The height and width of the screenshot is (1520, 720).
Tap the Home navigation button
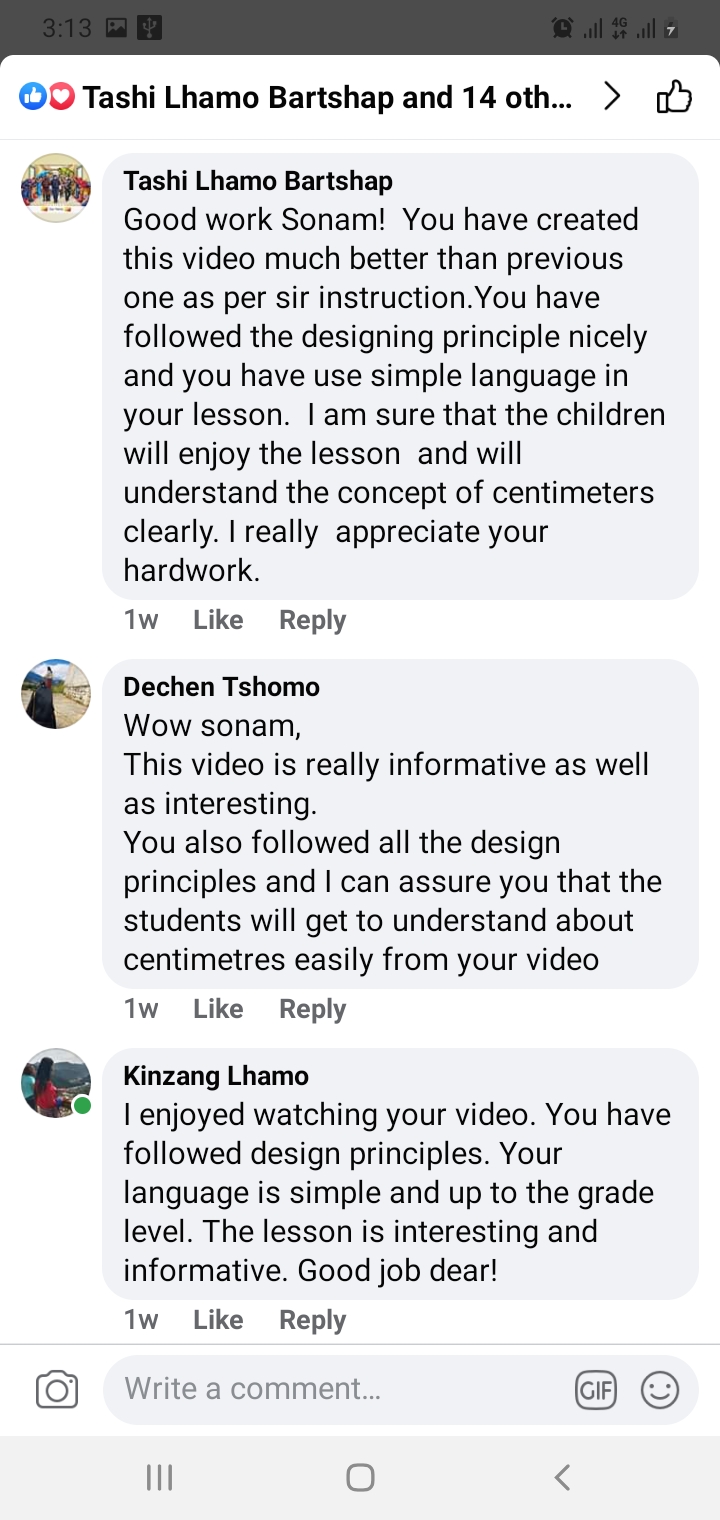coord(360,1476)
